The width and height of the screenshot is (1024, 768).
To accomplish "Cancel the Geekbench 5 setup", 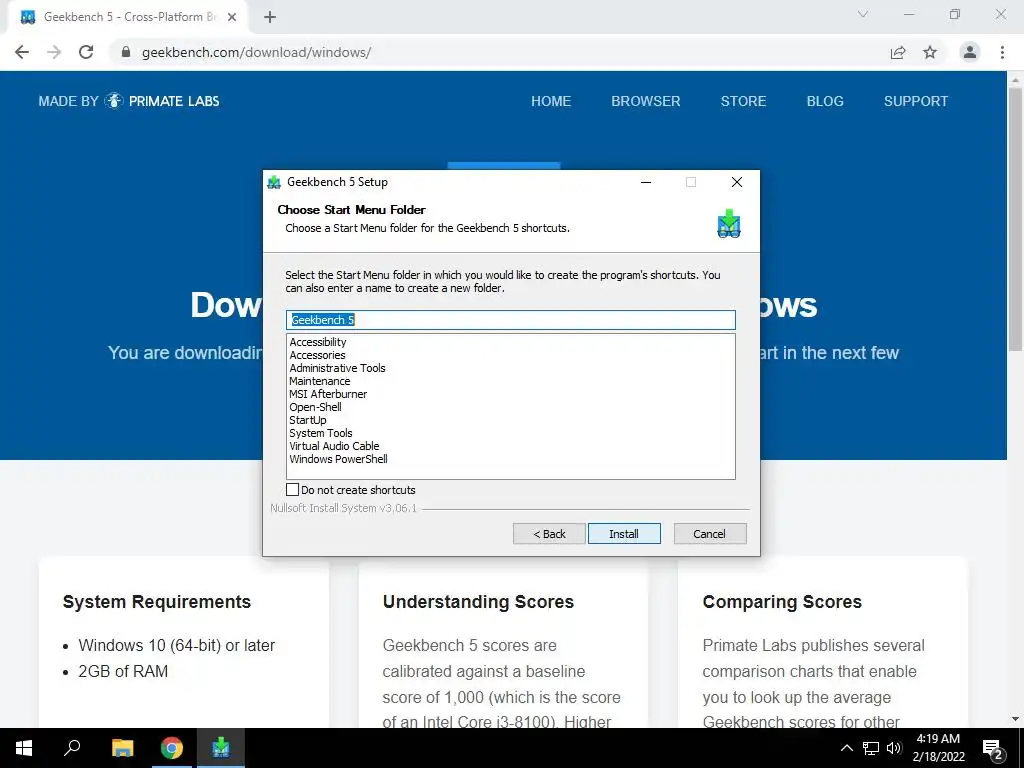I will 709,534.
